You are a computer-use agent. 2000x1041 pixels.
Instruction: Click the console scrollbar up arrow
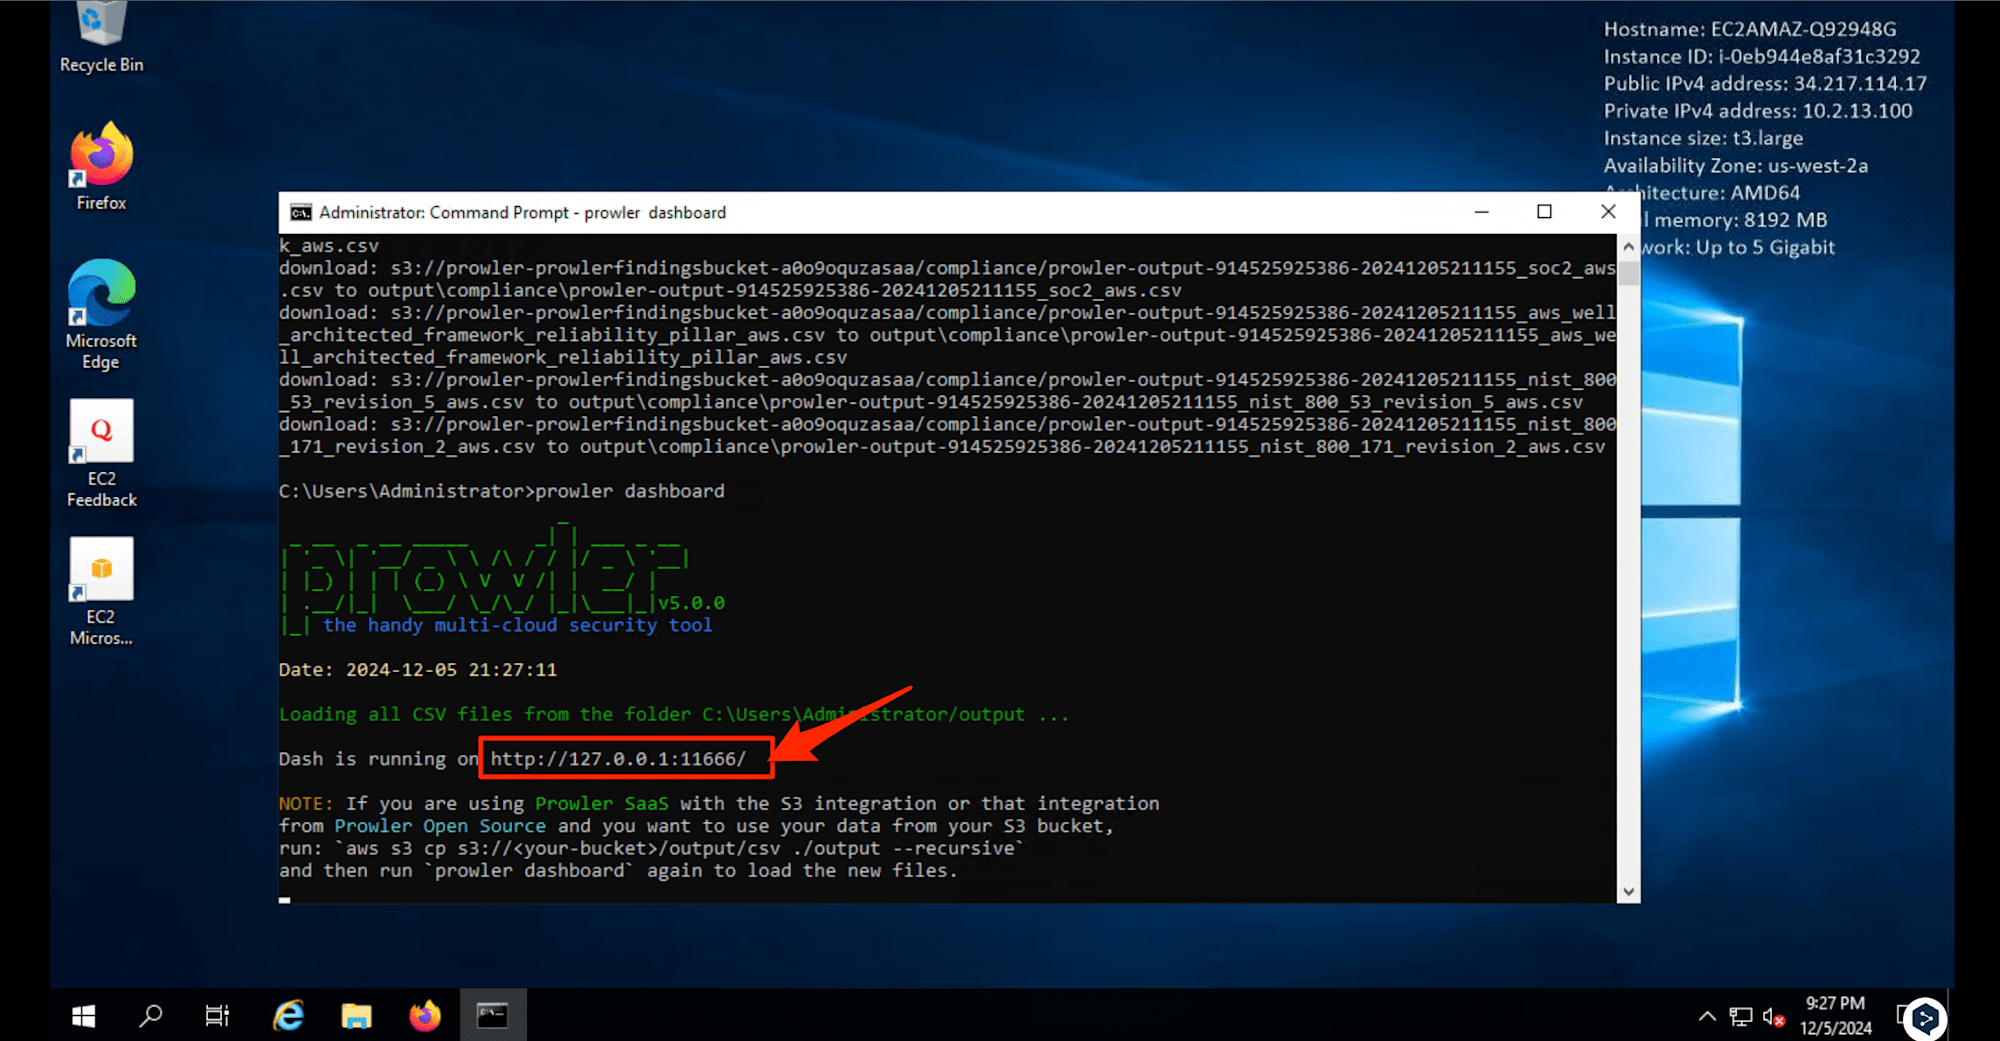point(1629,246)
